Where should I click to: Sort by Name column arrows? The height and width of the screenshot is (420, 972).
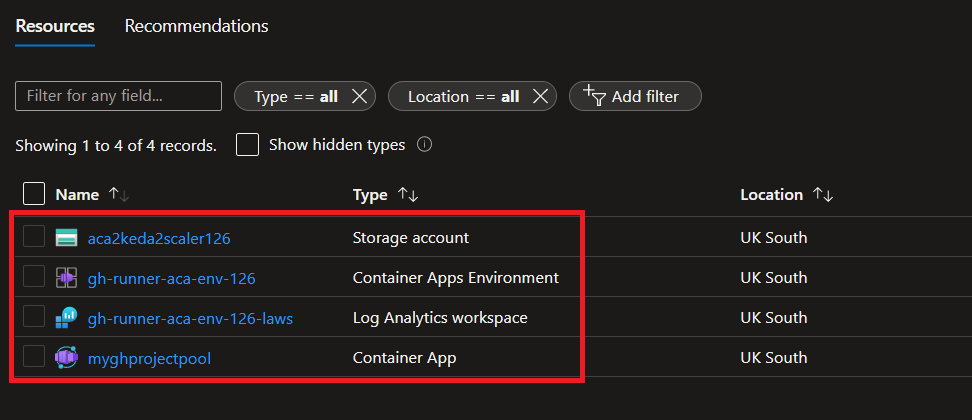pyautogui.click(x=118, y=195)
